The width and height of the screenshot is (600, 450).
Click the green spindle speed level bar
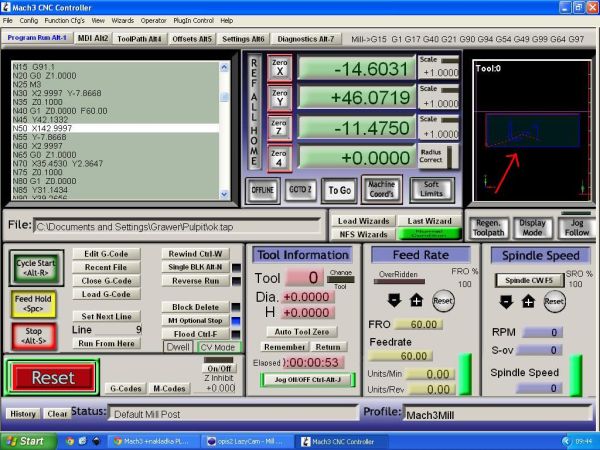pos(576,375)
